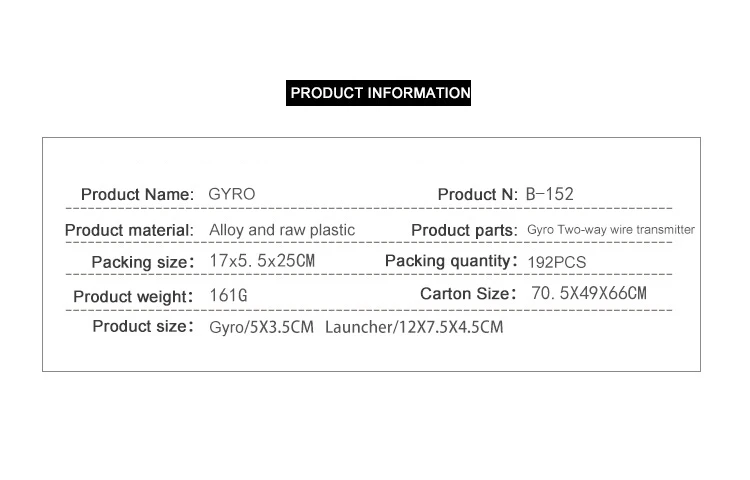Image resolution: width=750 pixels, height=480 pixels.
Task: Select the Packing quantity label
Action: pos(451,261)
